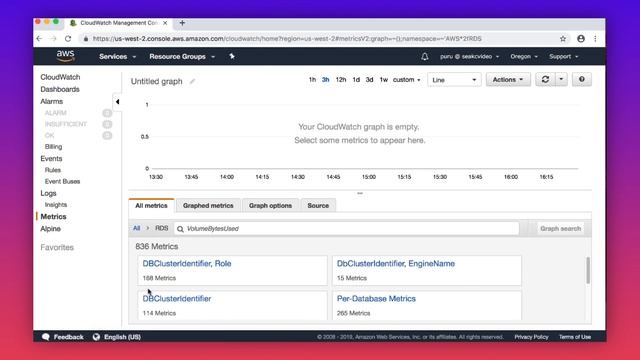Open a new browser tab
640x360 pixels.
pyautogui.click(x=182, y=23)
